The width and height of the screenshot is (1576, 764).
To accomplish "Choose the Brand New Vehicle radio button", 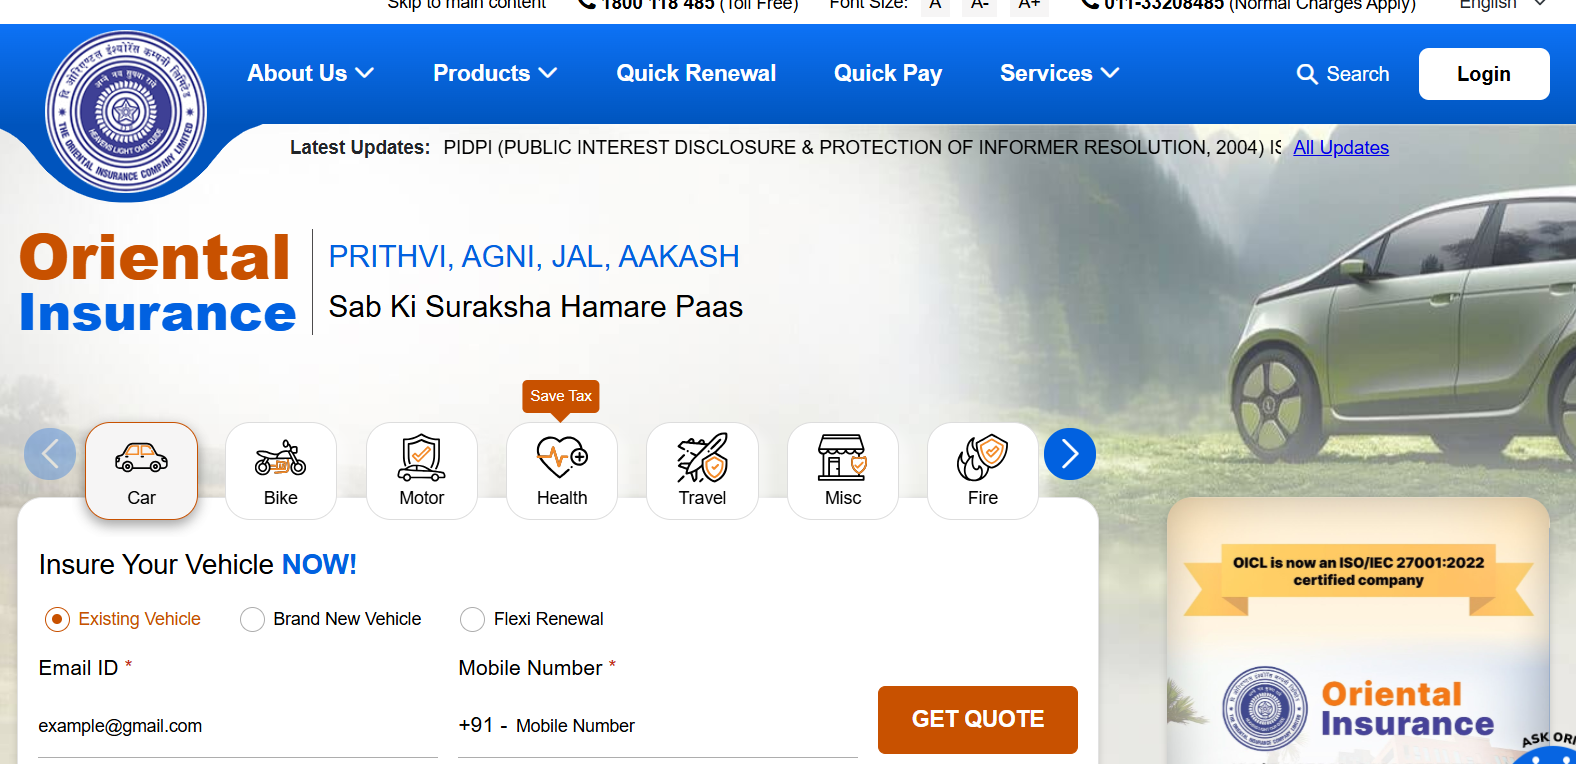I will pos(252,619).
